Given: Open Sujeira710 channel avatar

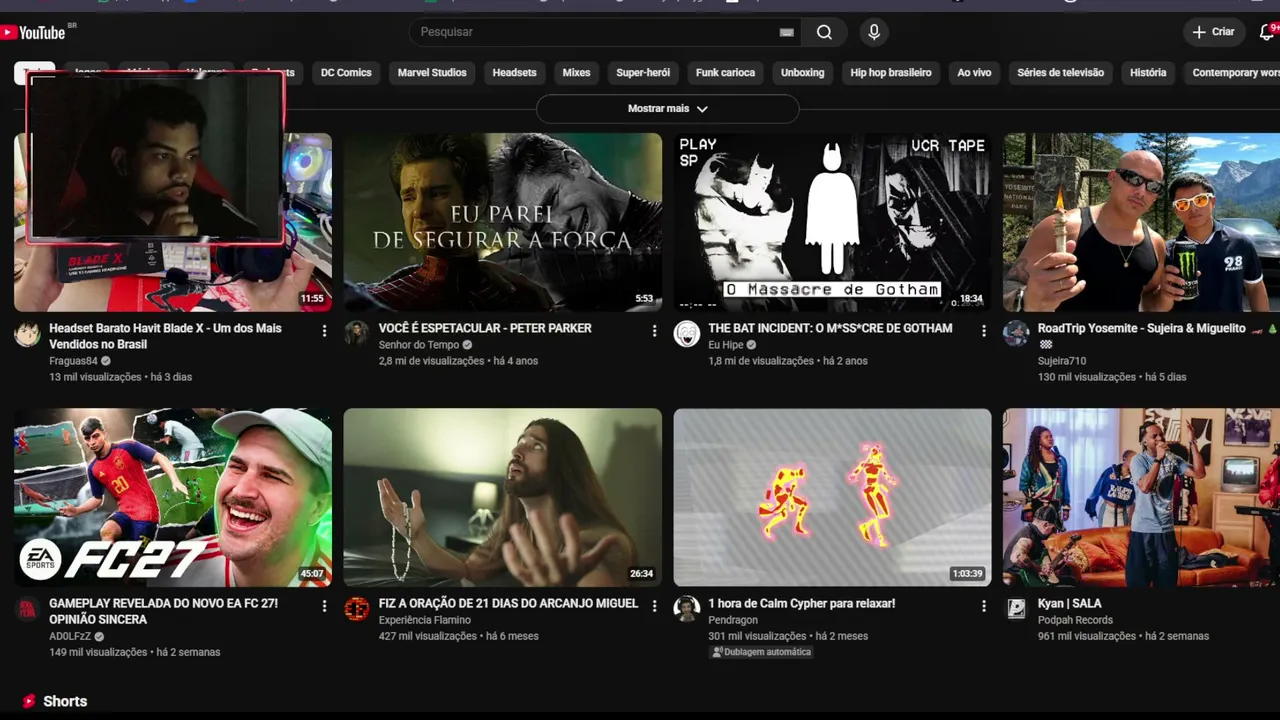Looking at the screenshot, I should point(1016,334).
